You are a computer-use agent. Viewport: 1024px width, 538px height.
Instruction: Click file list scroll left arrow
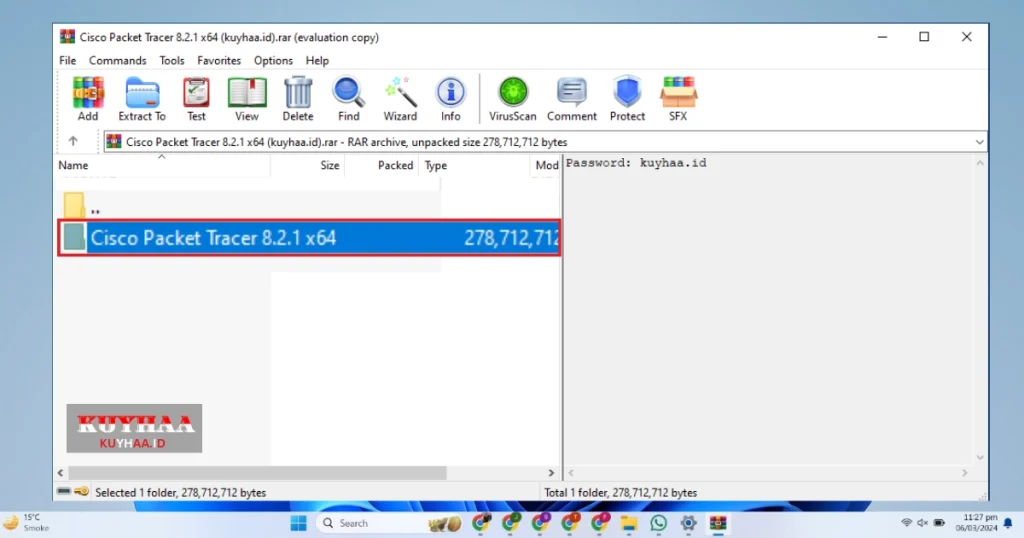pos(61,472)
